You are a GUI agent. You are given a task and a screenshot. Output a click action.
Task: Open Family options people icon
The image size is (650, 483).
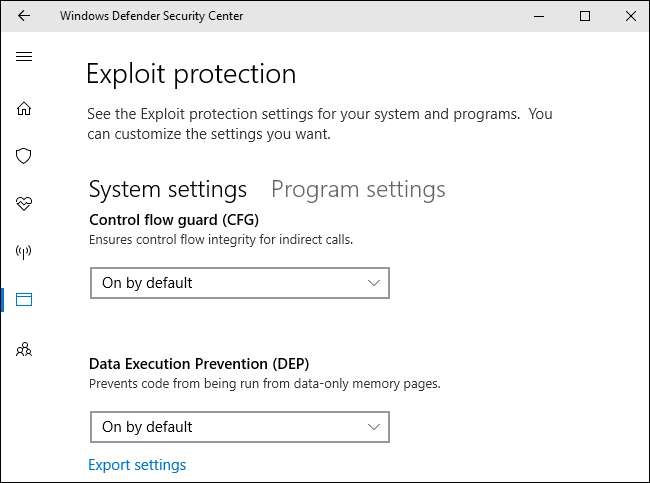(x=24, y=348)
